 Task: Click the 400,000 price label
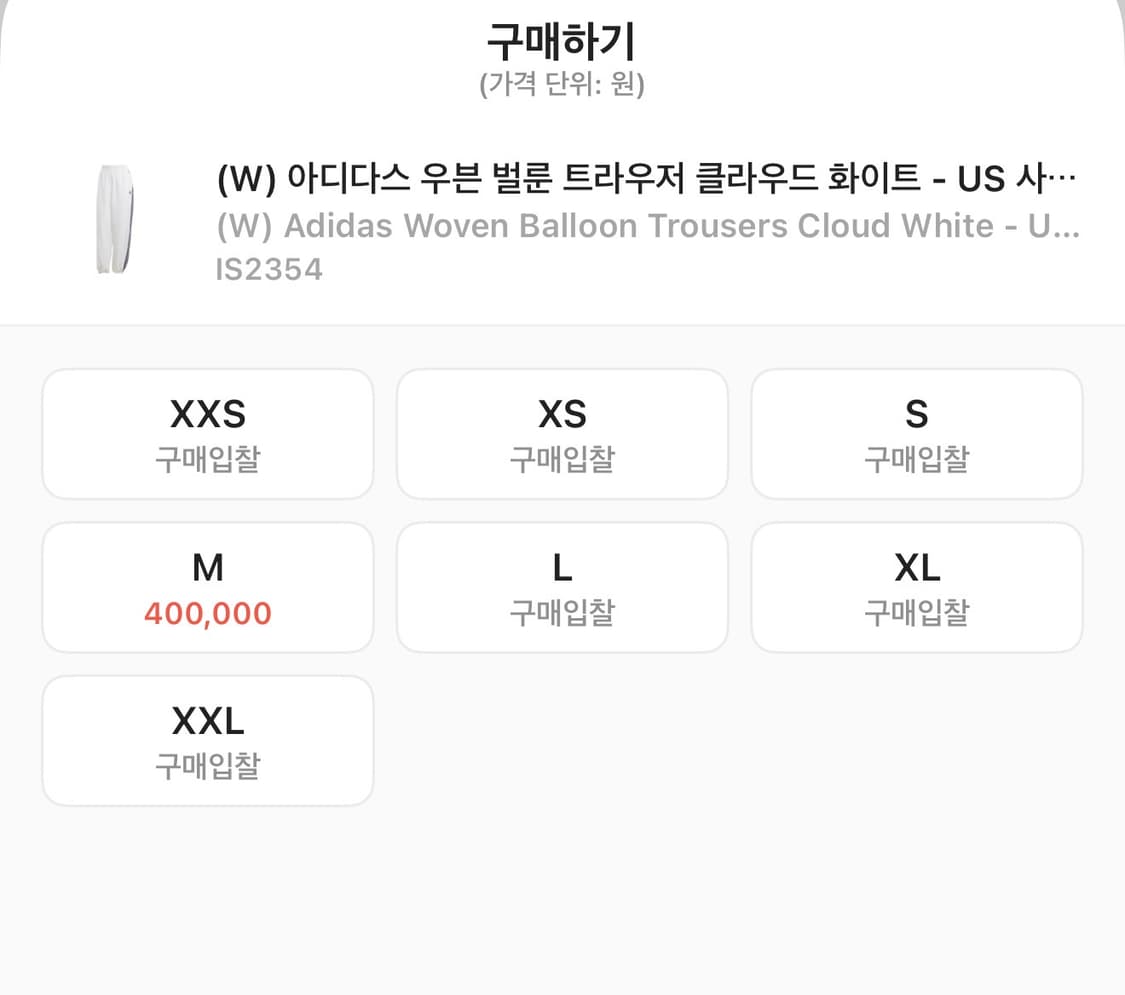207,612
